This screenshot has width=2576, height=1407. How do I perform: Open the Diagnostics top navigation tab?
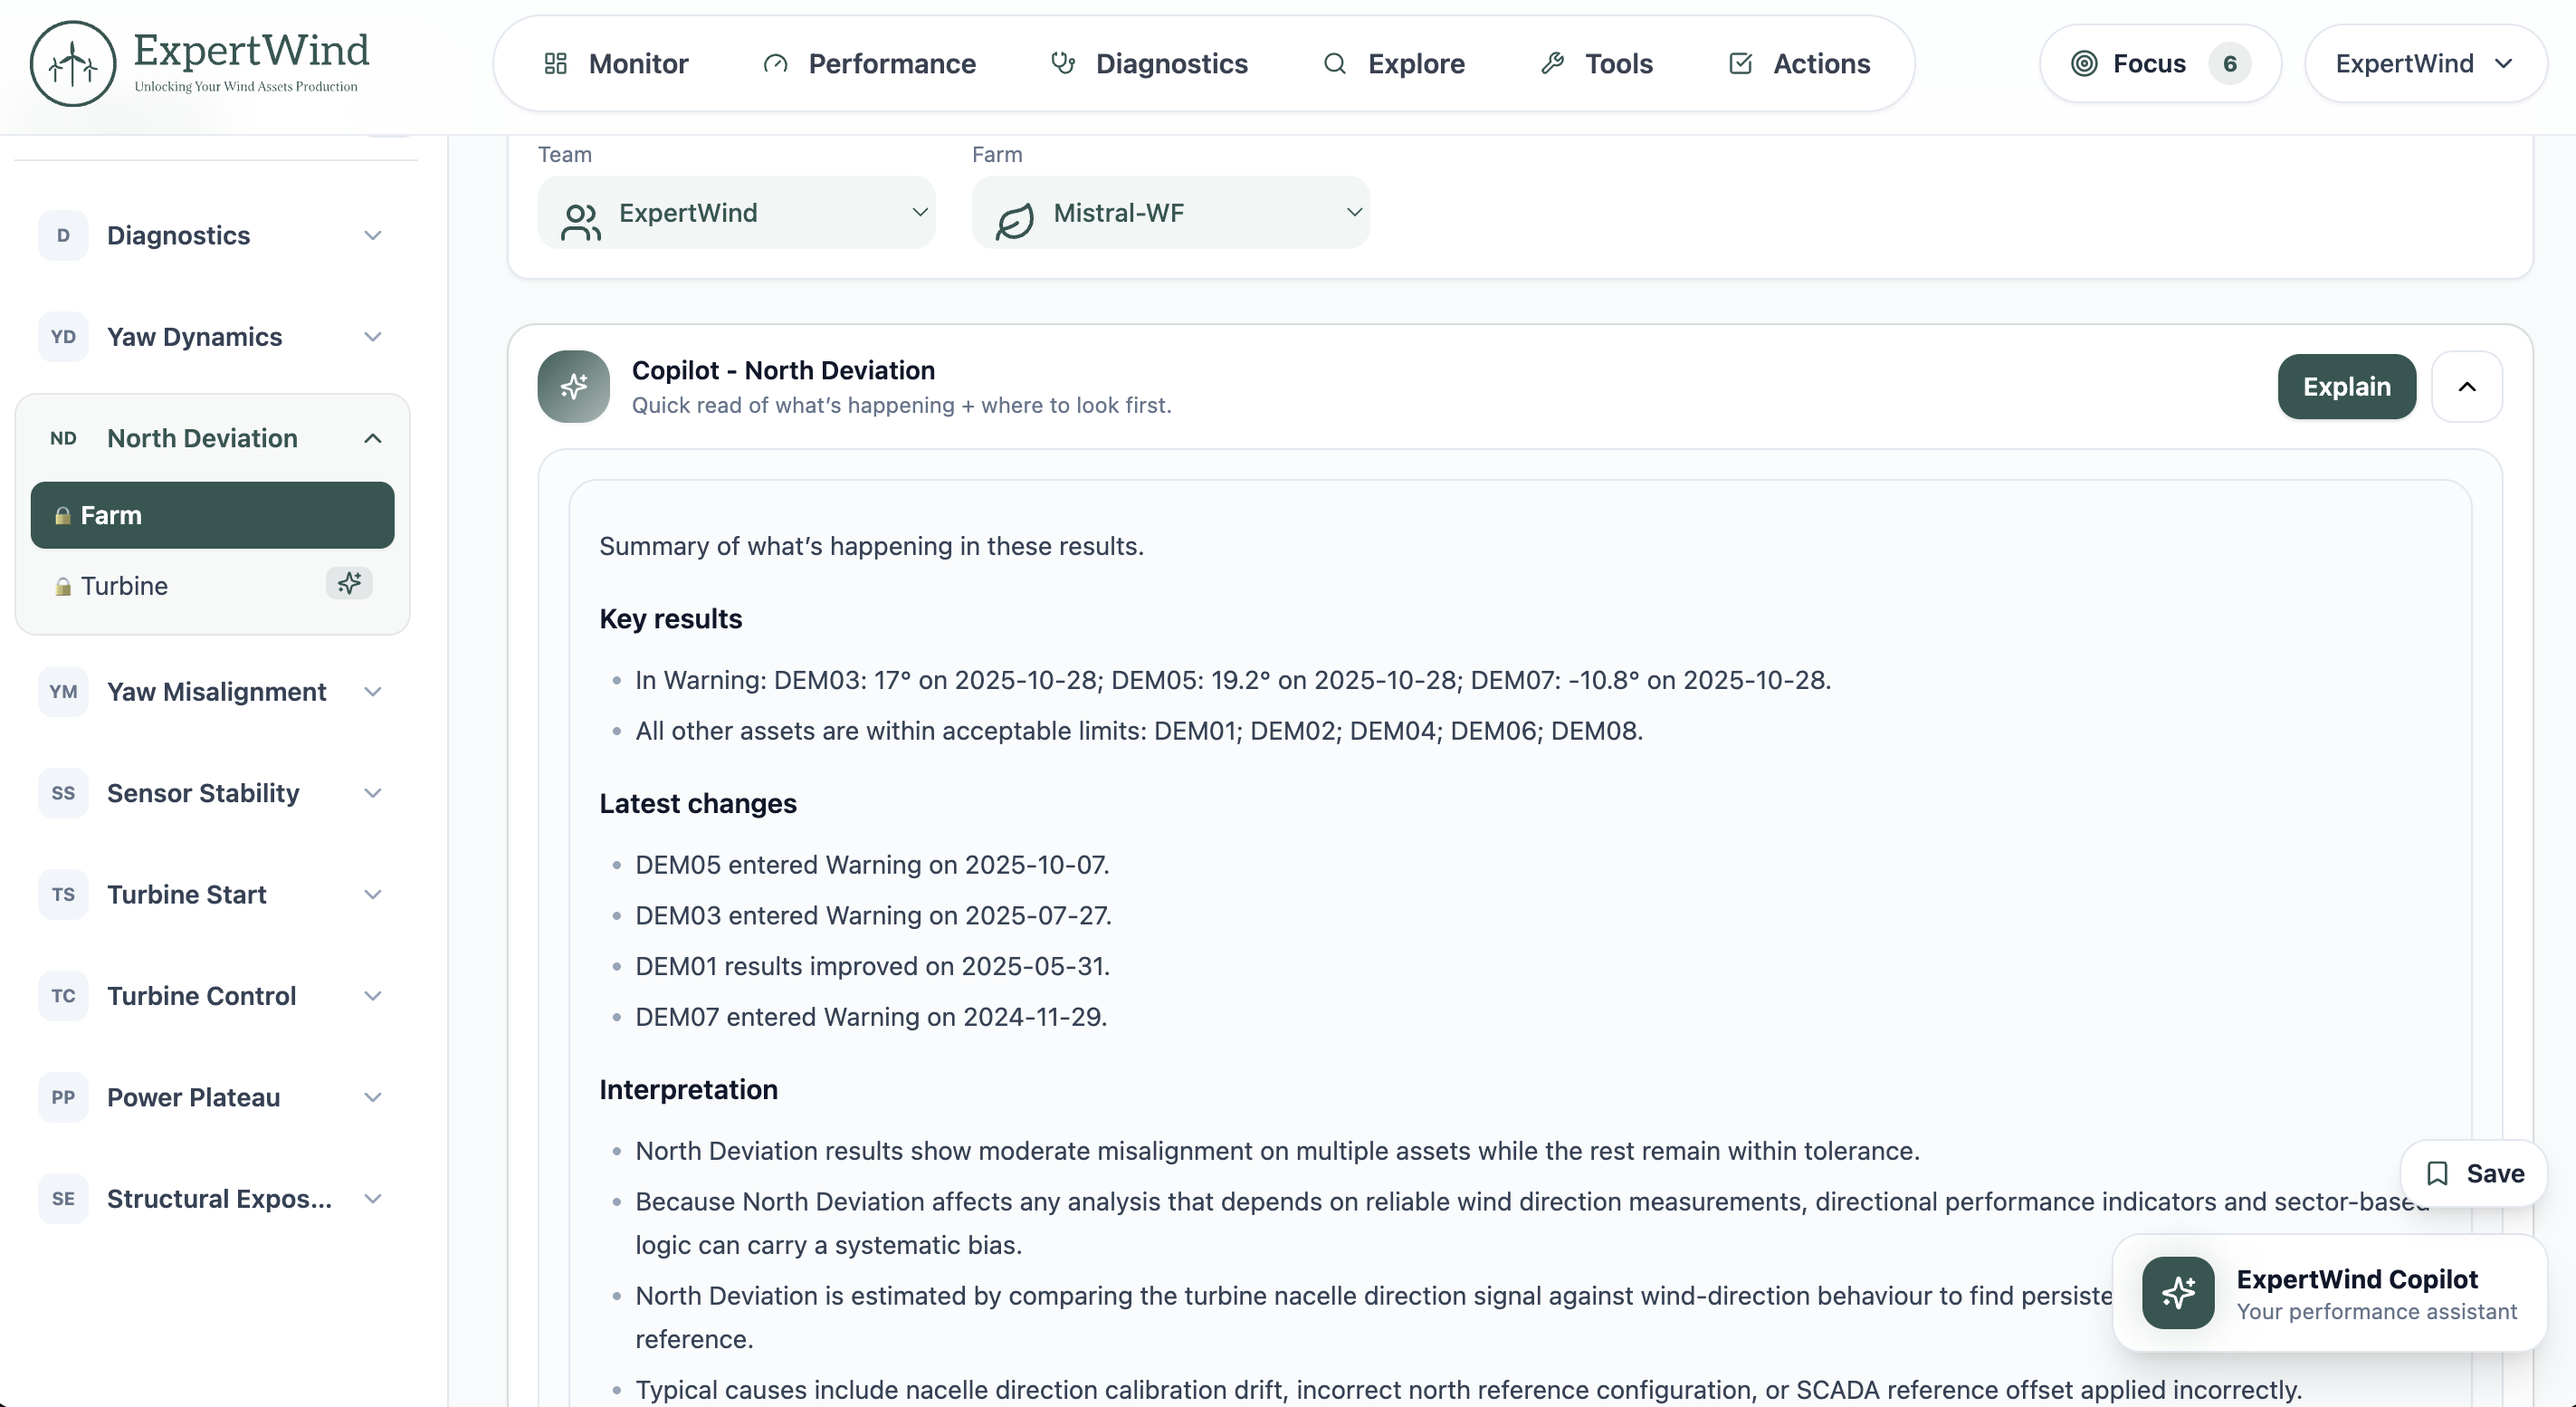[x=1150, y=64]
